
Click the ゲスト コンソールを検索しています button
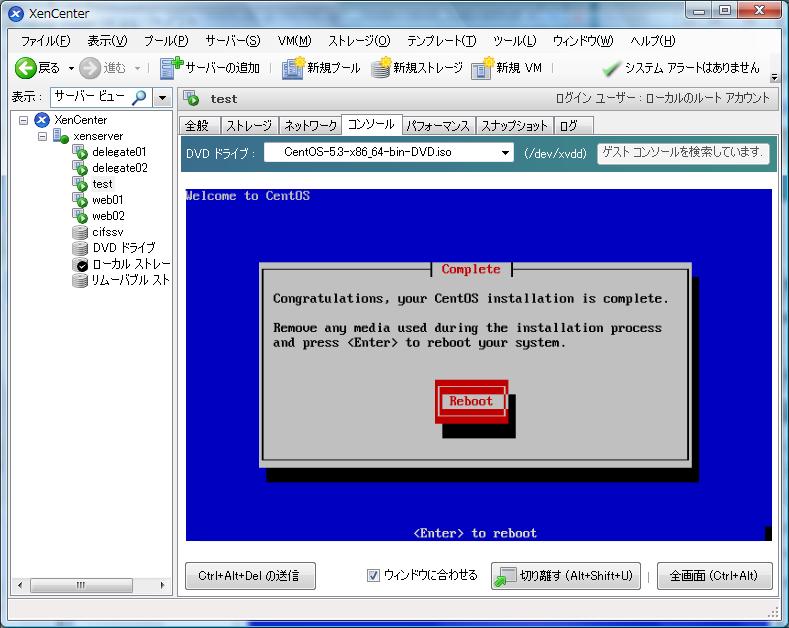click(x=683, y=153)
